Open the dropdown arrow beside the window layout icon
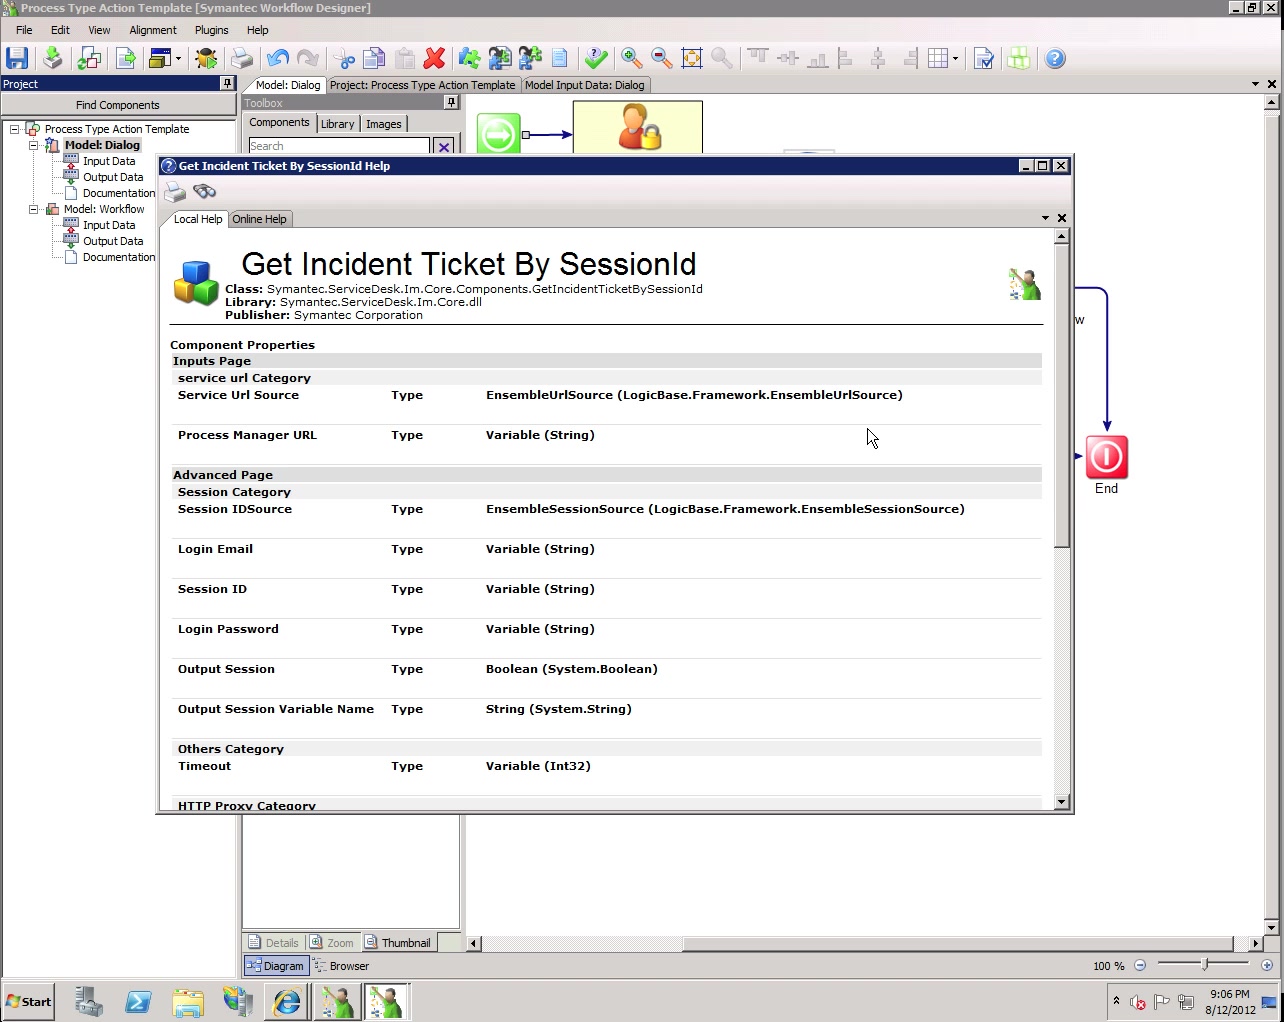This screenshot has width=1284, height=1022. [x=178, y=59]
